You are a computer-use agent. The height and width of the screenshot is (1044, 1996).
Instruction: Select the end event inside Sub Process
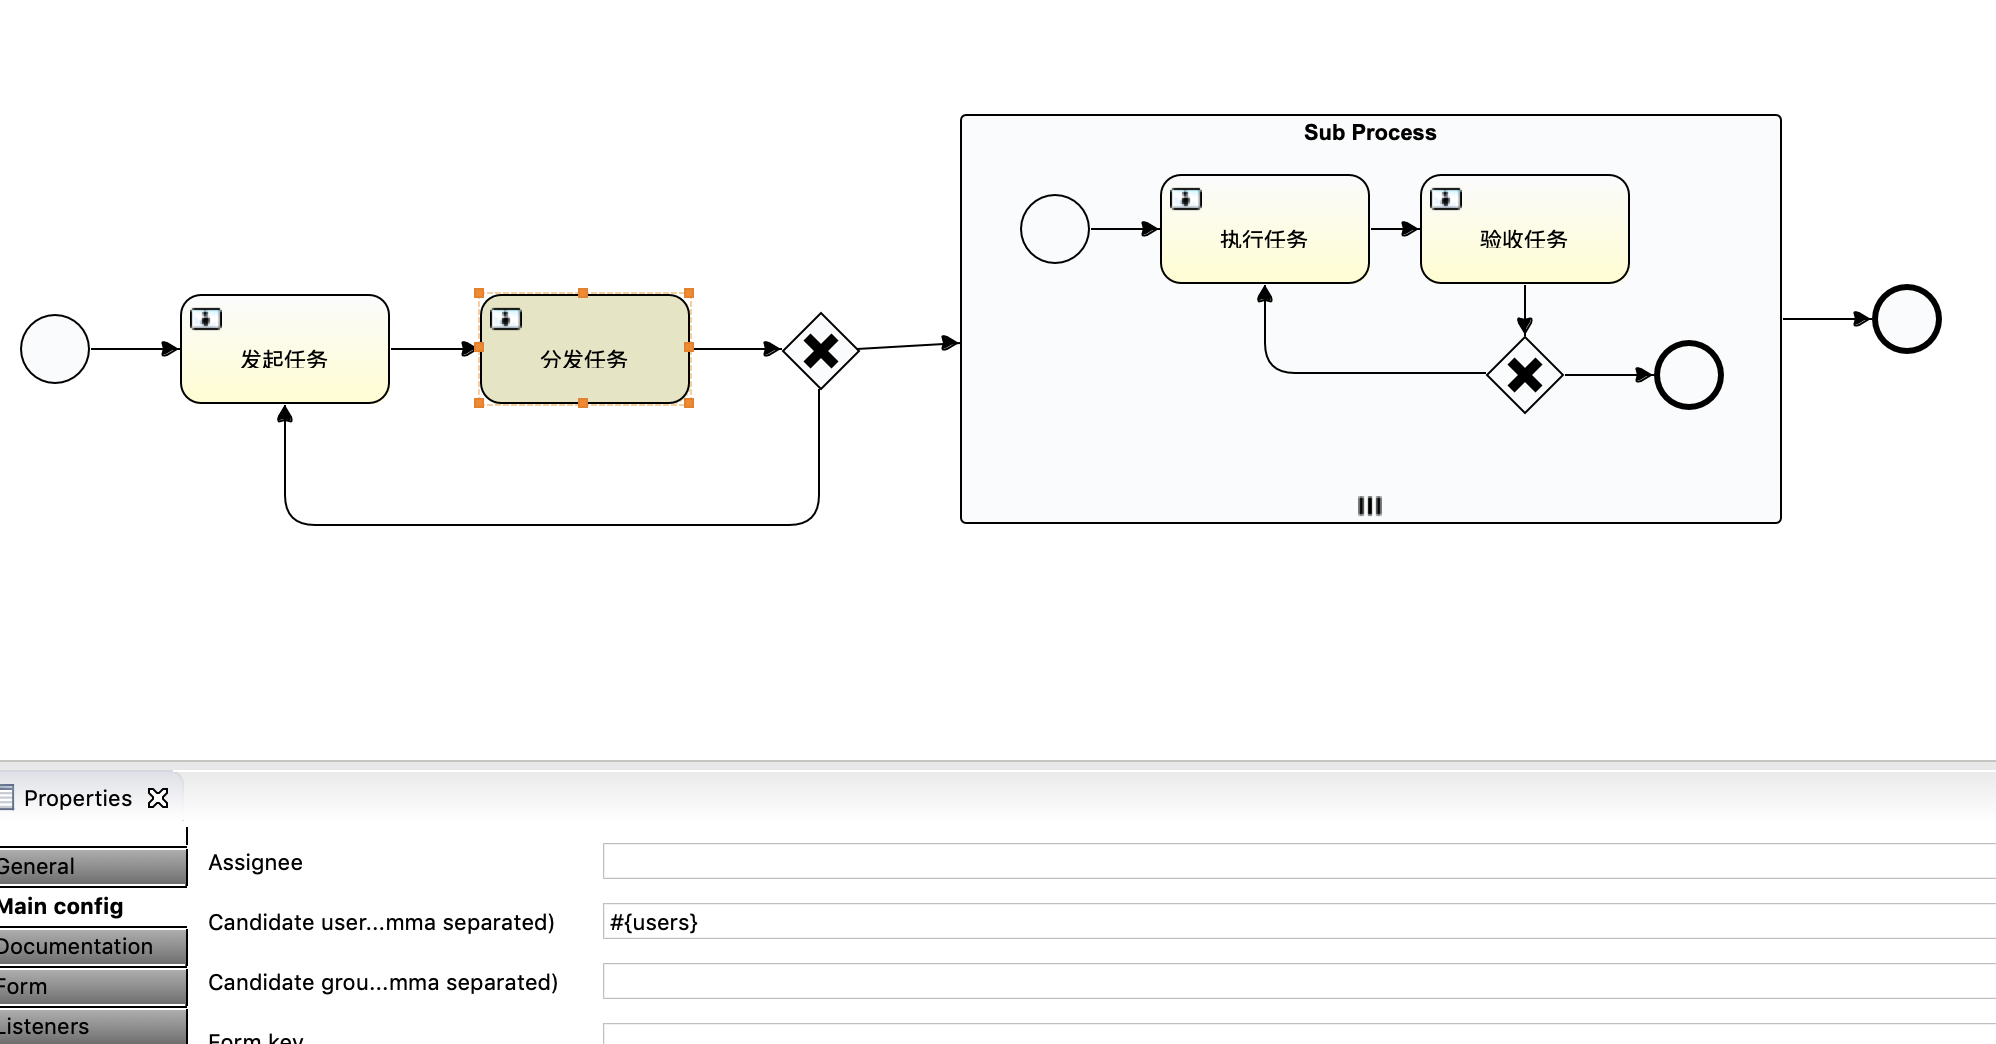coord(1689,375)
